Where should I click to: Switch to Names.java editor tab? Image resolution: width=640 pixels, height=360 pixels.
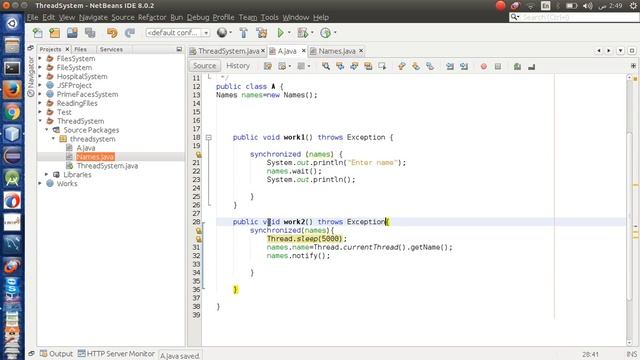point(337,51)
